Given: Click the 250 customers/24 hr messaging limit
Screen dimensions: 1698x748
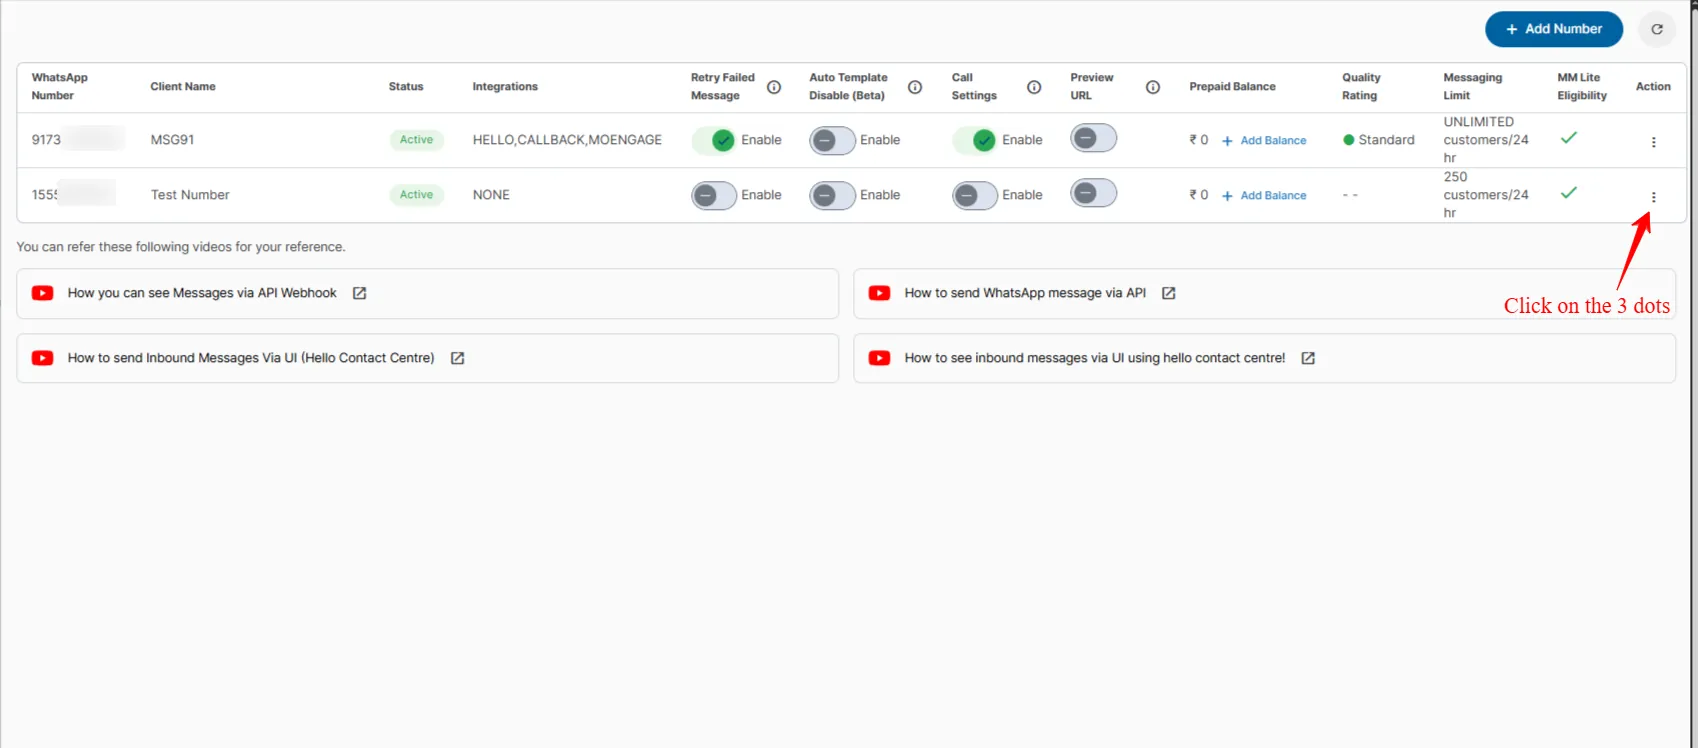Looking at the screenshot, I should tap(1486, 195).
